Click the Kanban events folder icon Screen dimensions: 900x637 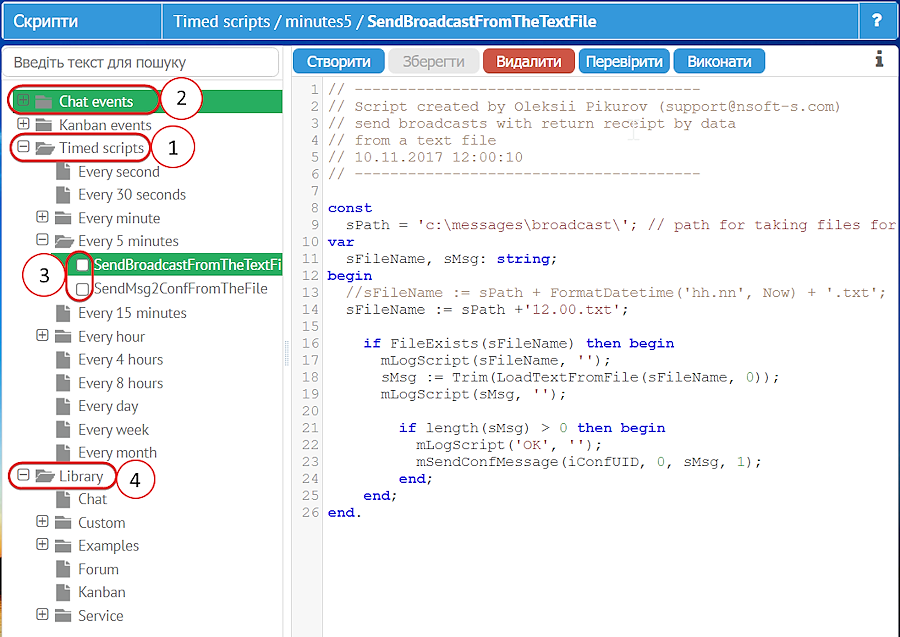tap(44, 125)
